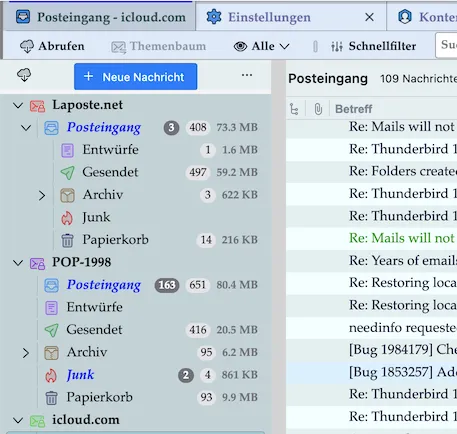This screenshot has width=457, height=434.
Task: Click the Abrufen get messages button
Action: click(x=52, y=46)
